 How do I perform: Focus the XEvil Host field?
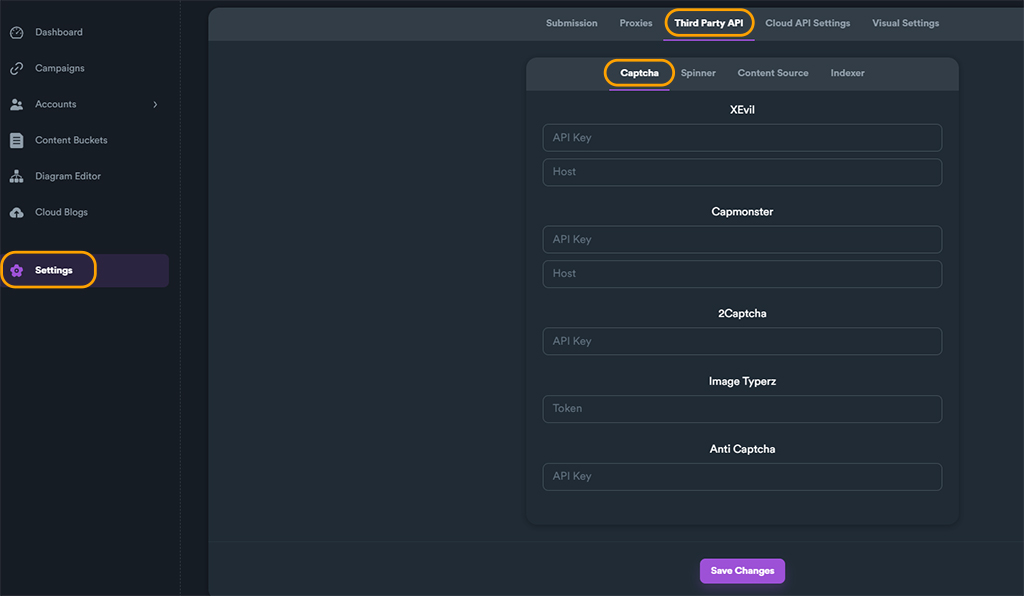(x=742, y=172)
